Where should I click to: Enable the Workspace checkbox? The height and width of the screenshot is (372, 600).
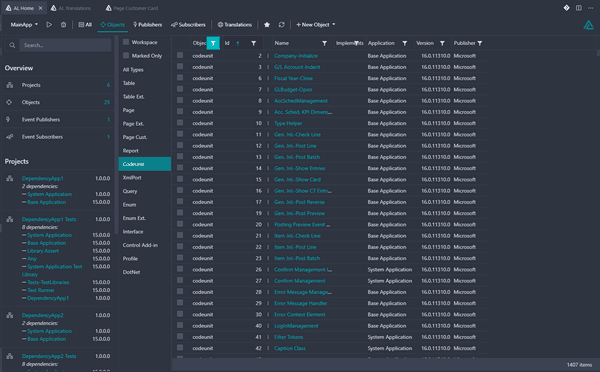(126, 42)
